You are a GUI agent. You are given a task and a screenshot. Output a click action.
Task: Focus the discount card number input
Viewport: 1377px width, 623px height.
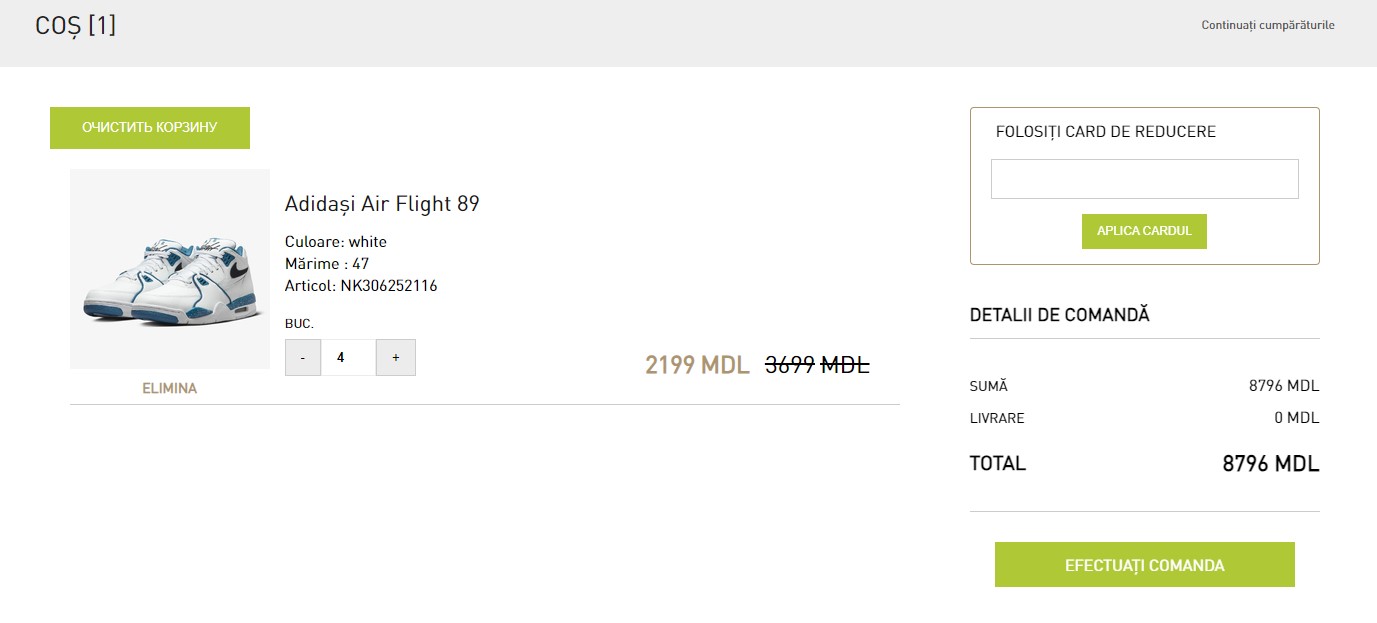point(1144,179)
